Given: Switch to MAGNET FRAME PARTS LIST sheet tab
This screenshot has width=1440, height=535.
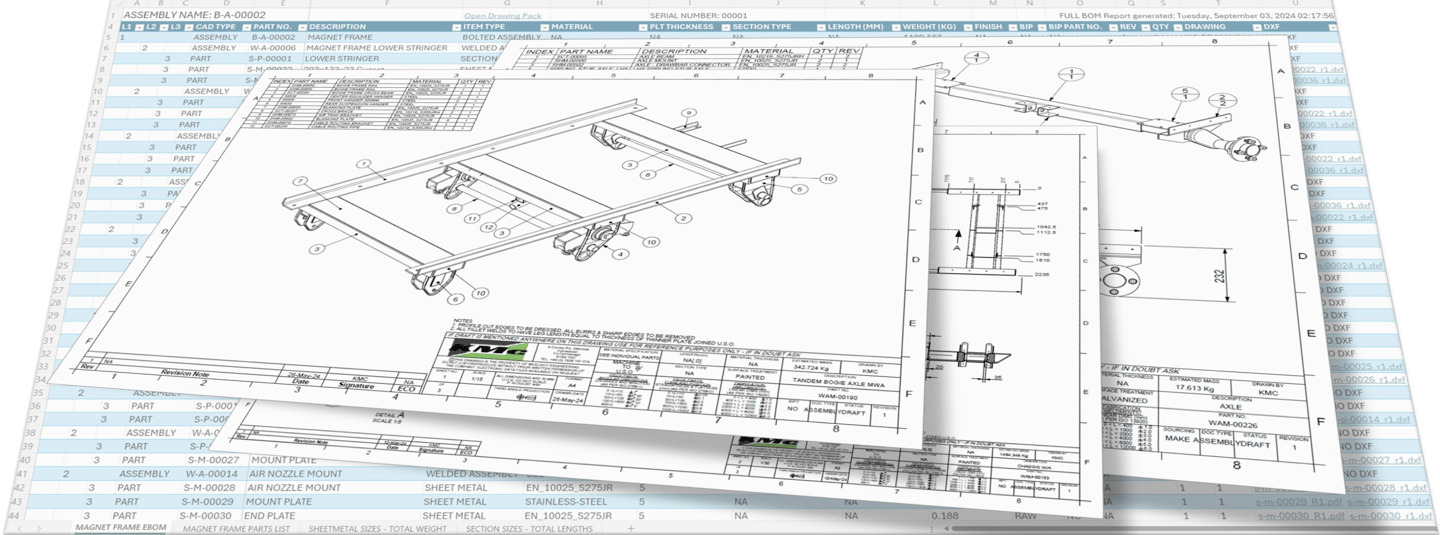Looking at the screenshot, I should coord(237,527).
